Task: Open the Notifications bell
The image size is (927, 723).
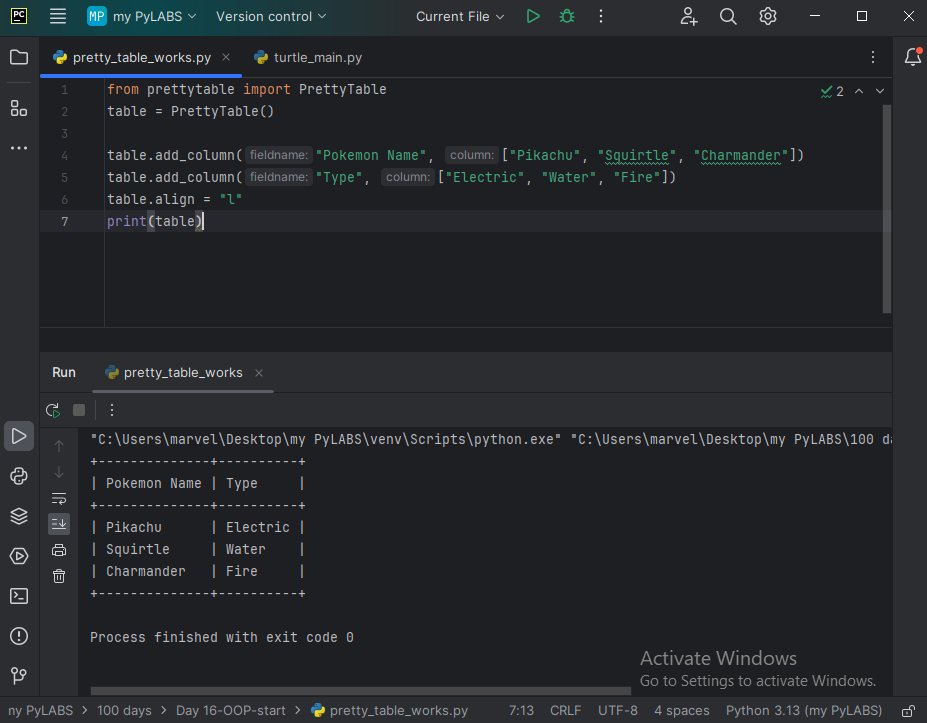Action: pos(912,57)
